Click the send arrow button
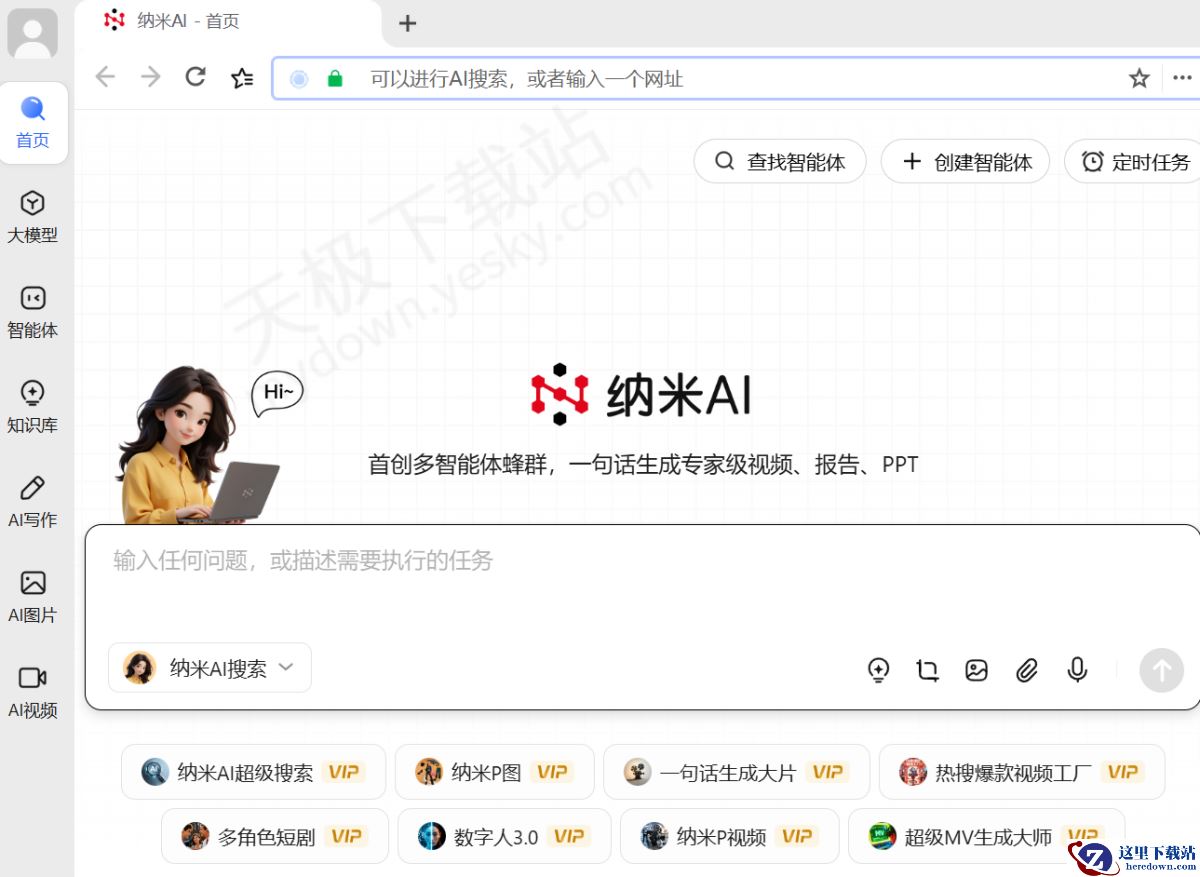 [1162, 670]
